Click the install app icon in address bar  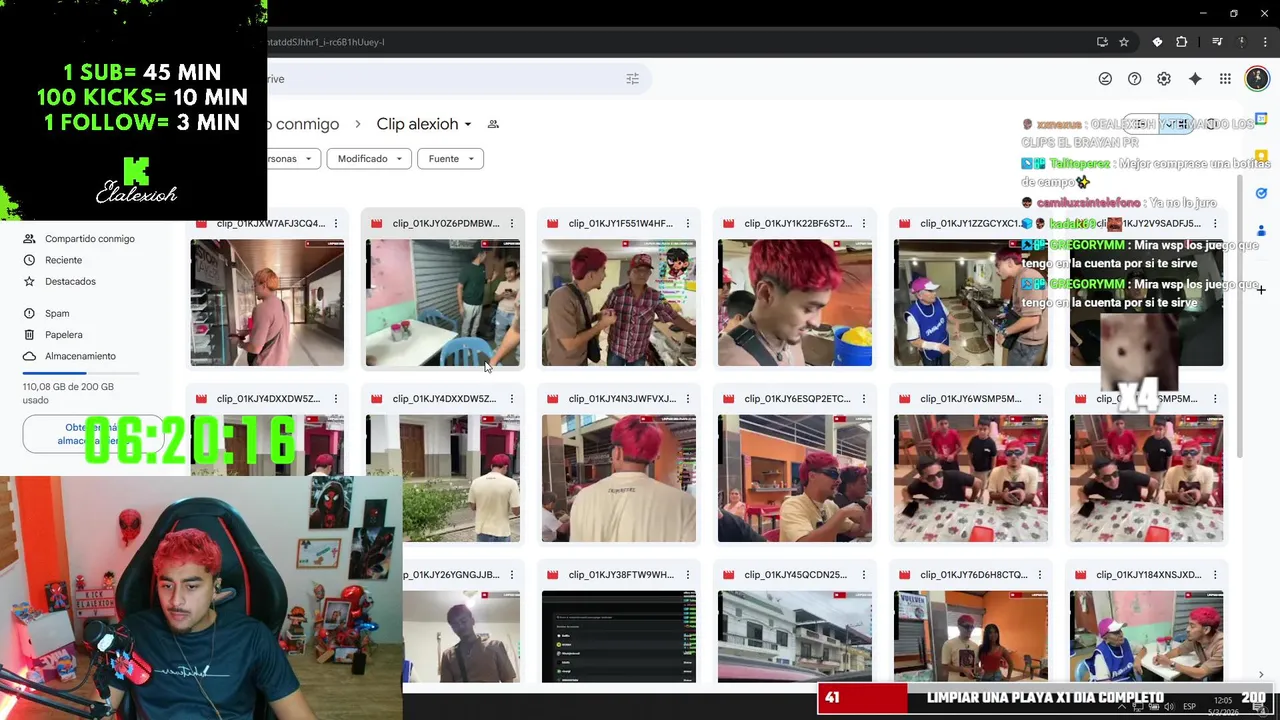pos(1102,42)
